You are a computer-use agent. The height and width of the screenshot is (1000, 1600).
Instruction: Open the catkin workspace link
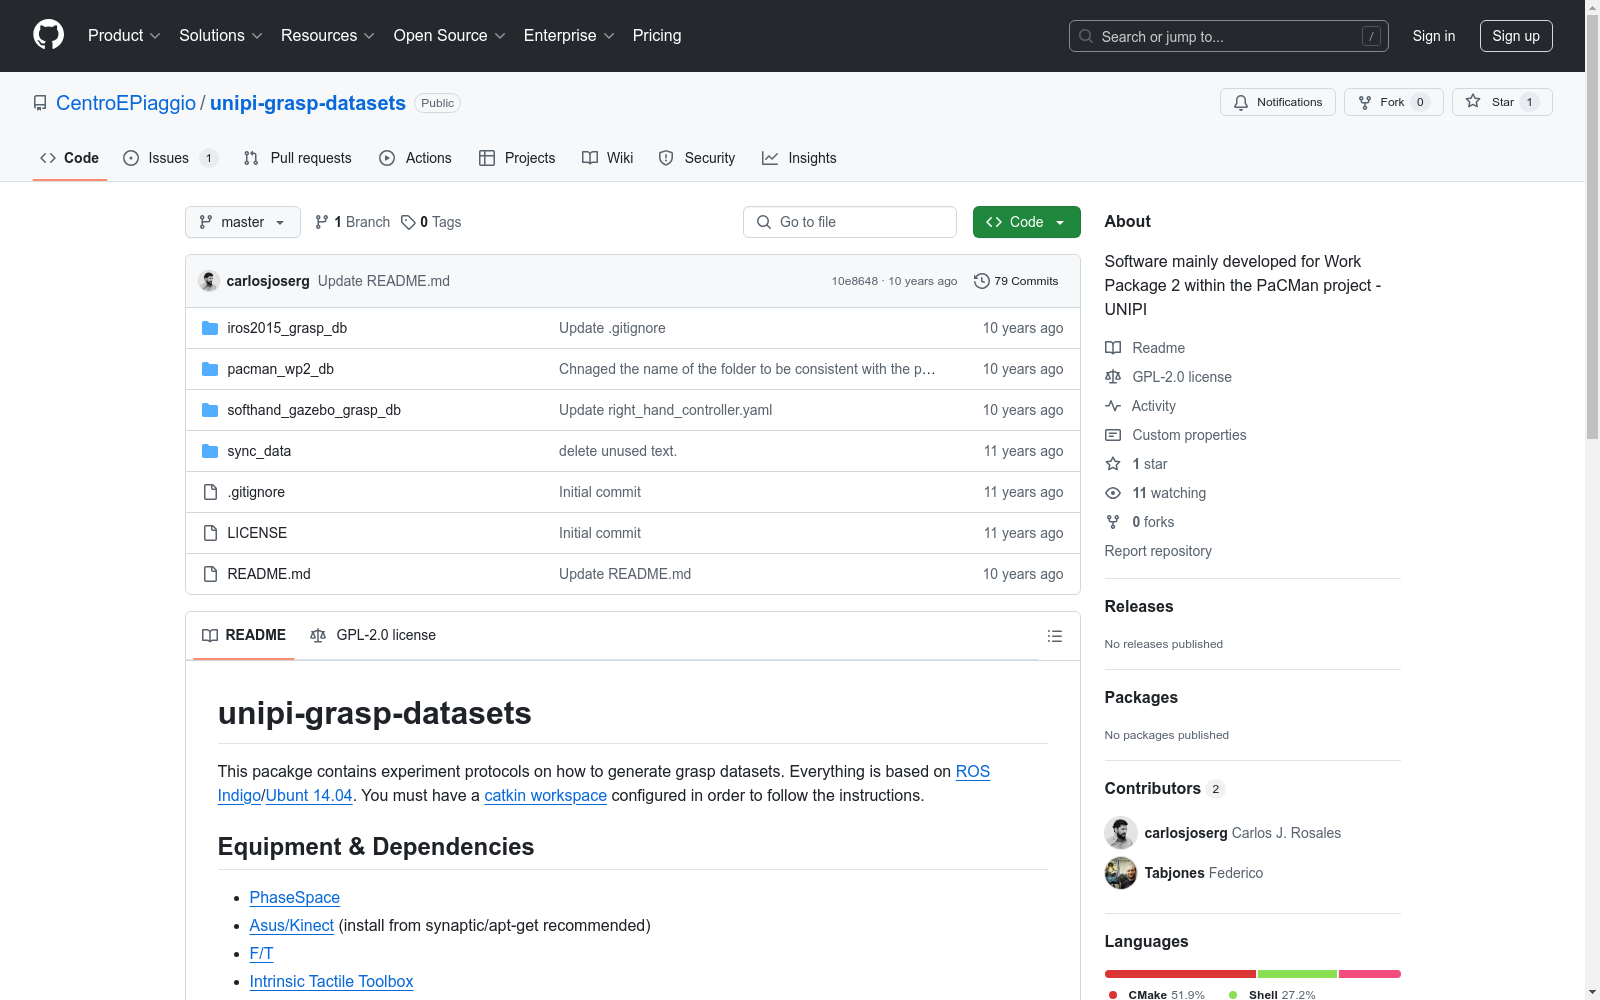(545, 796)
